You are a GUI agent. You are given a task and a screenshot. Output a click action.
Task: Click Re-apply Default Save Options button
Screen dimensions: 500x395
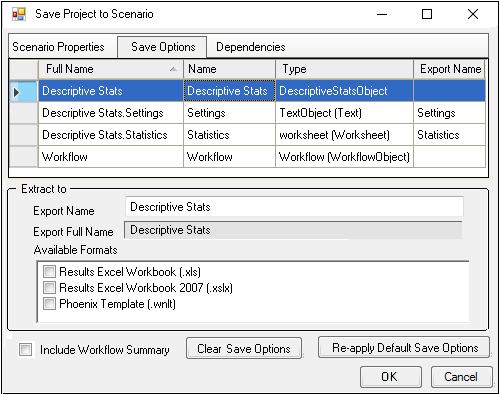404,348
